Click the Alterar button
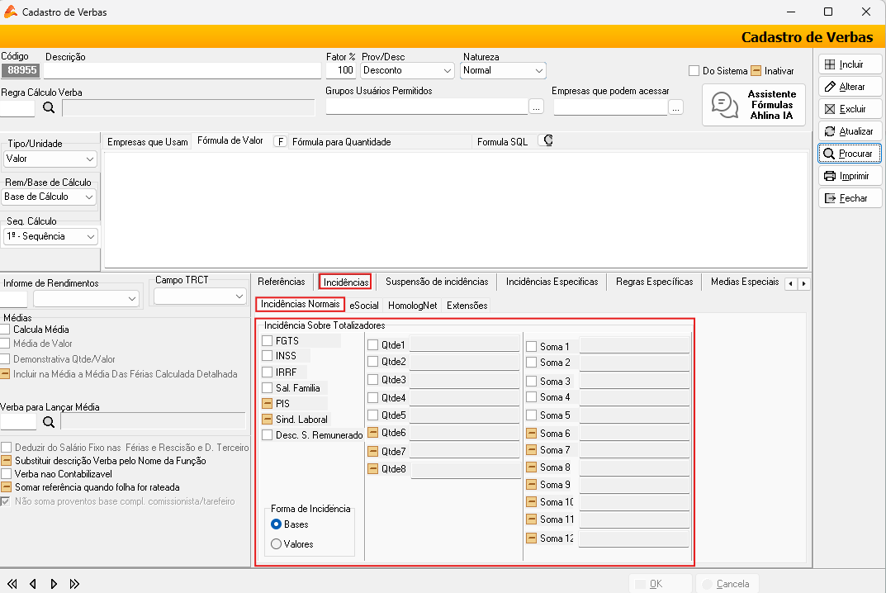The image size is (886, 593). (850, 86)
